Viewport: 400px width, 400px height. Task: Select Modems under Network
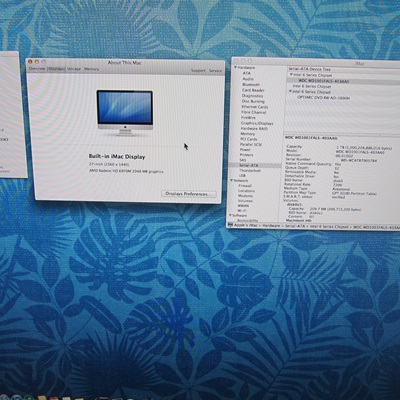245,196
